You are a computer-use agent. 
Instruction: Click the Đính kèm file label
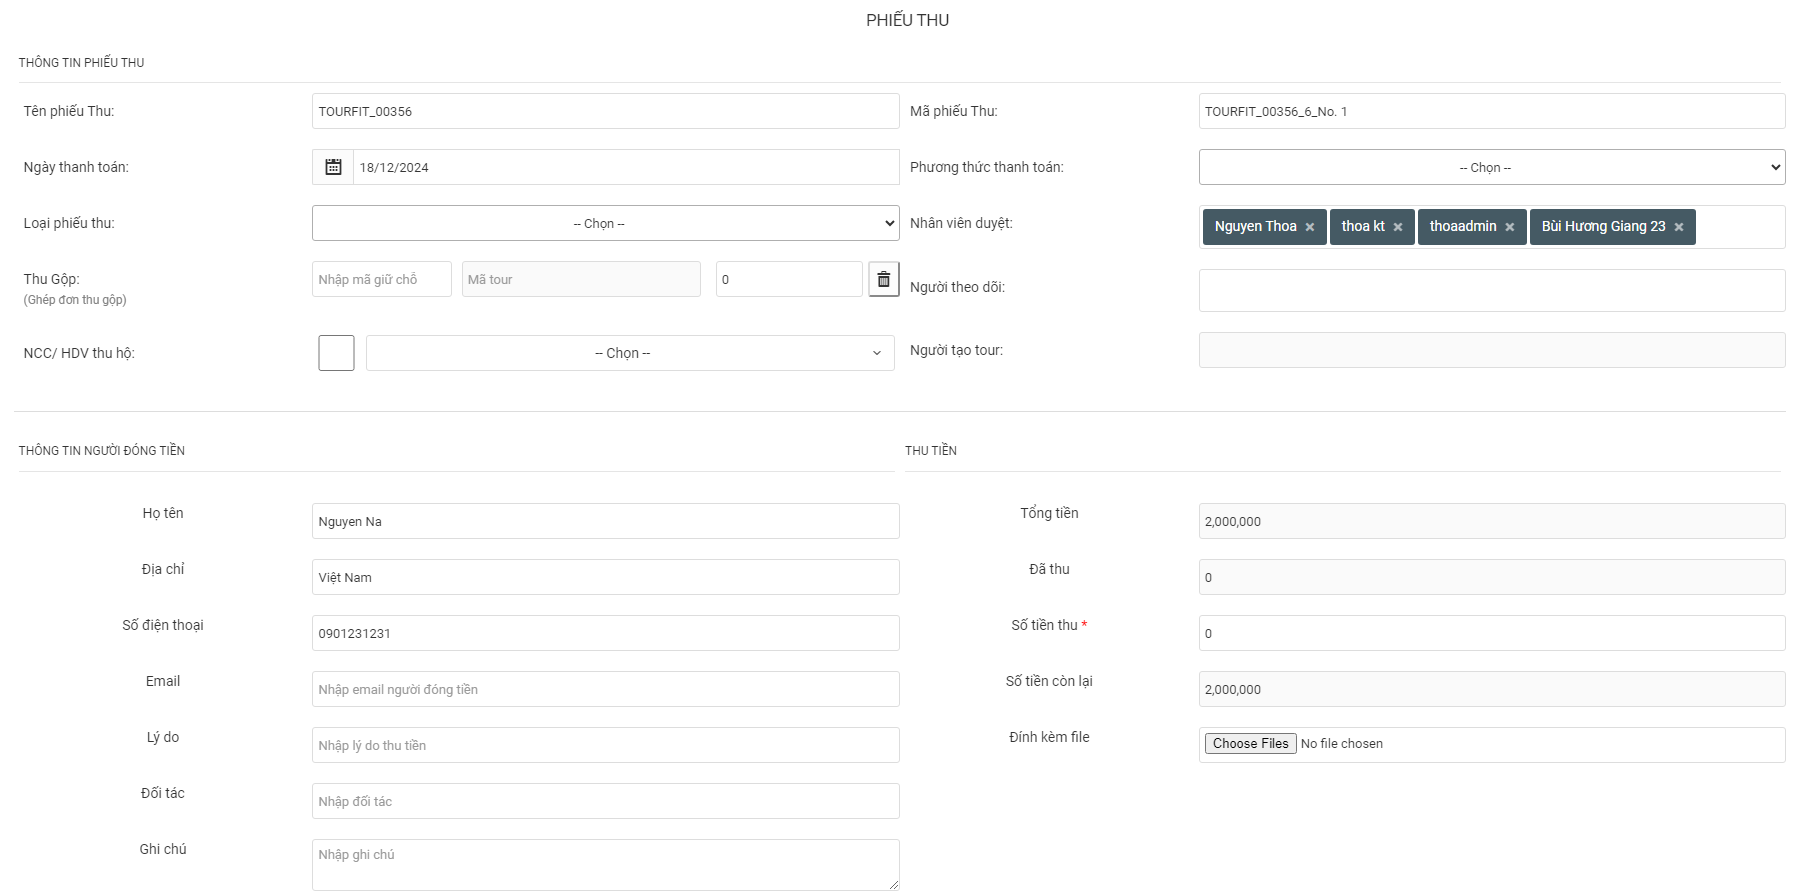[1049, 737]
